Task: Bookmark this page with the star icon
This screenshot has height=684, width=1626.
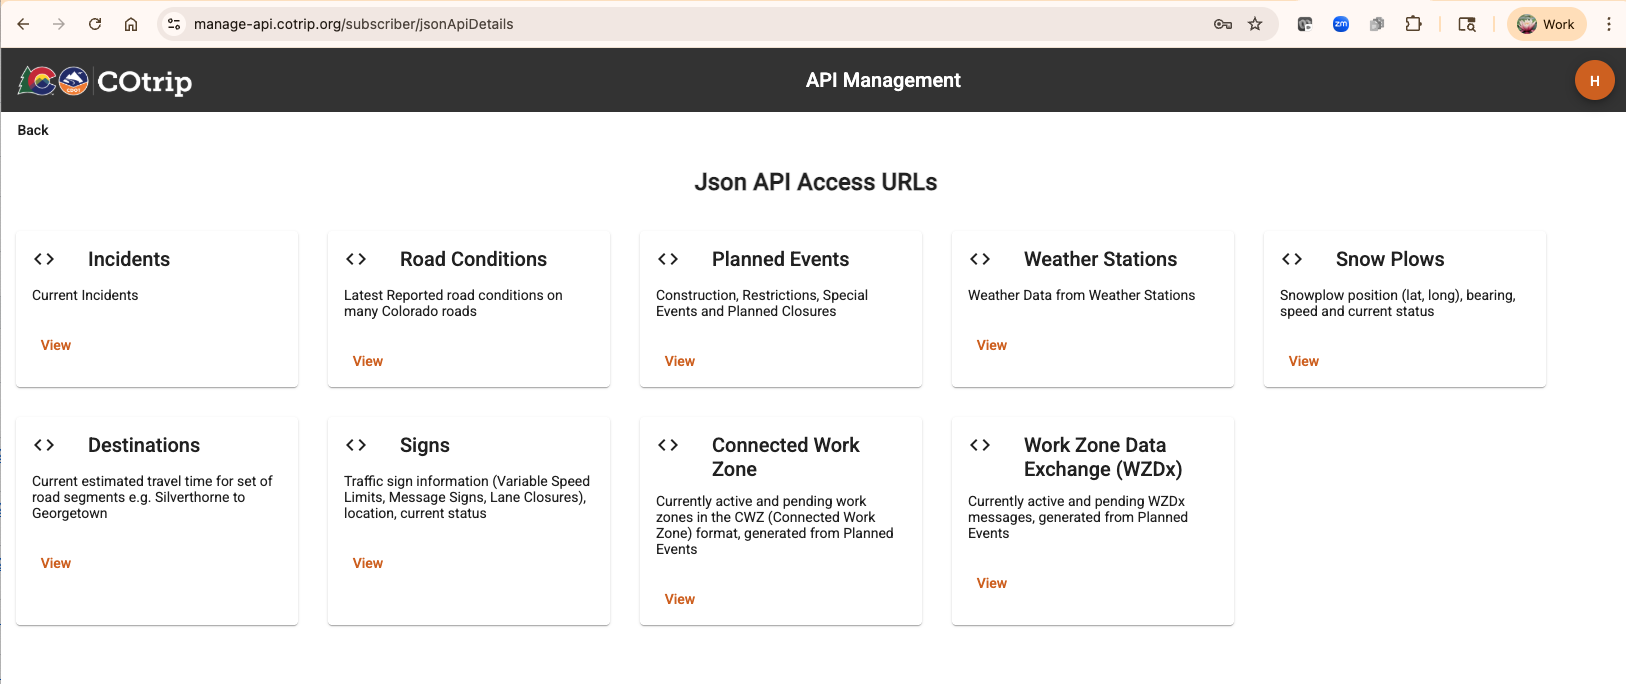Action: coord(1255,24)
